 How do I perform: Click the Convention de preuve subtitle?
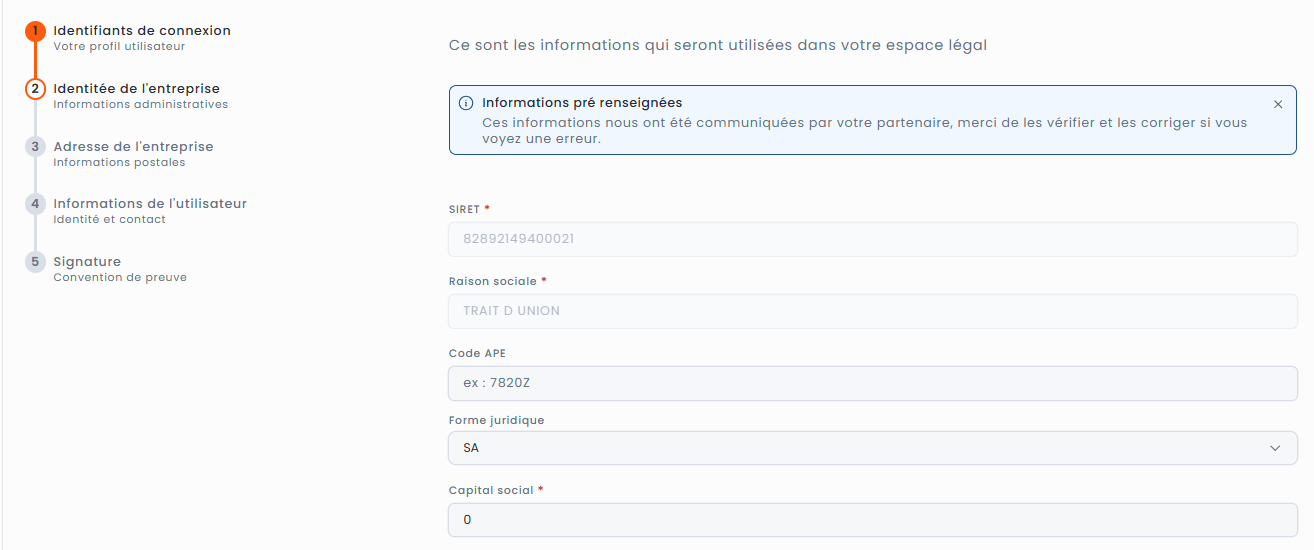(x=120, y=277)
